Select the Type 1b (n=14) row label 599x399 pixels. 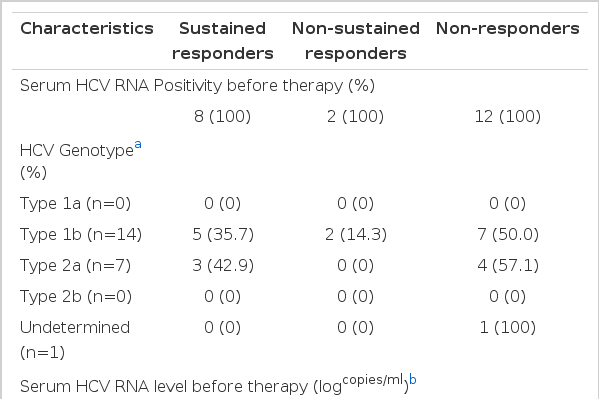point(81,234)
